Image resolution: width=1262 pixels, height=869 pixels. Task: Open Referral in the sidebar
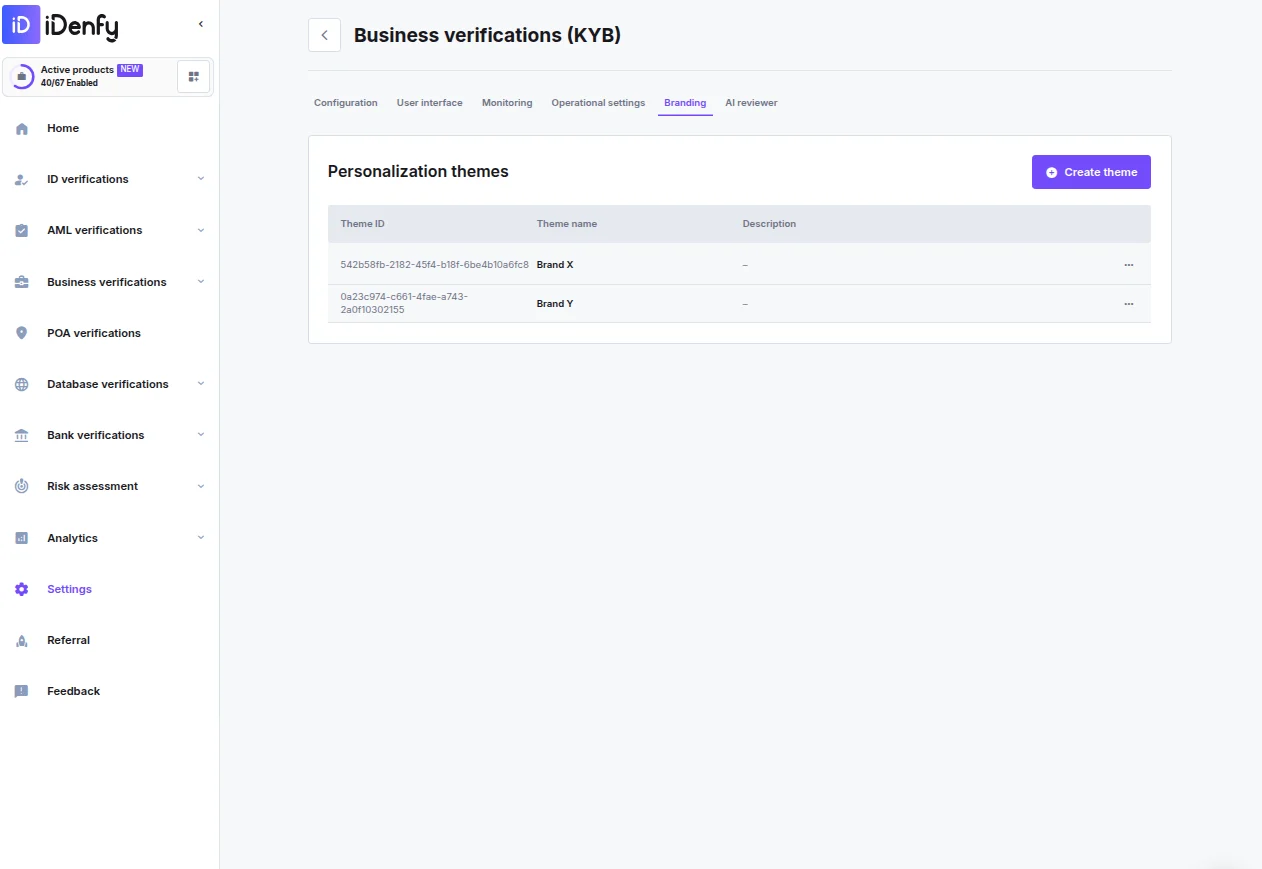(x=68, y=640)
